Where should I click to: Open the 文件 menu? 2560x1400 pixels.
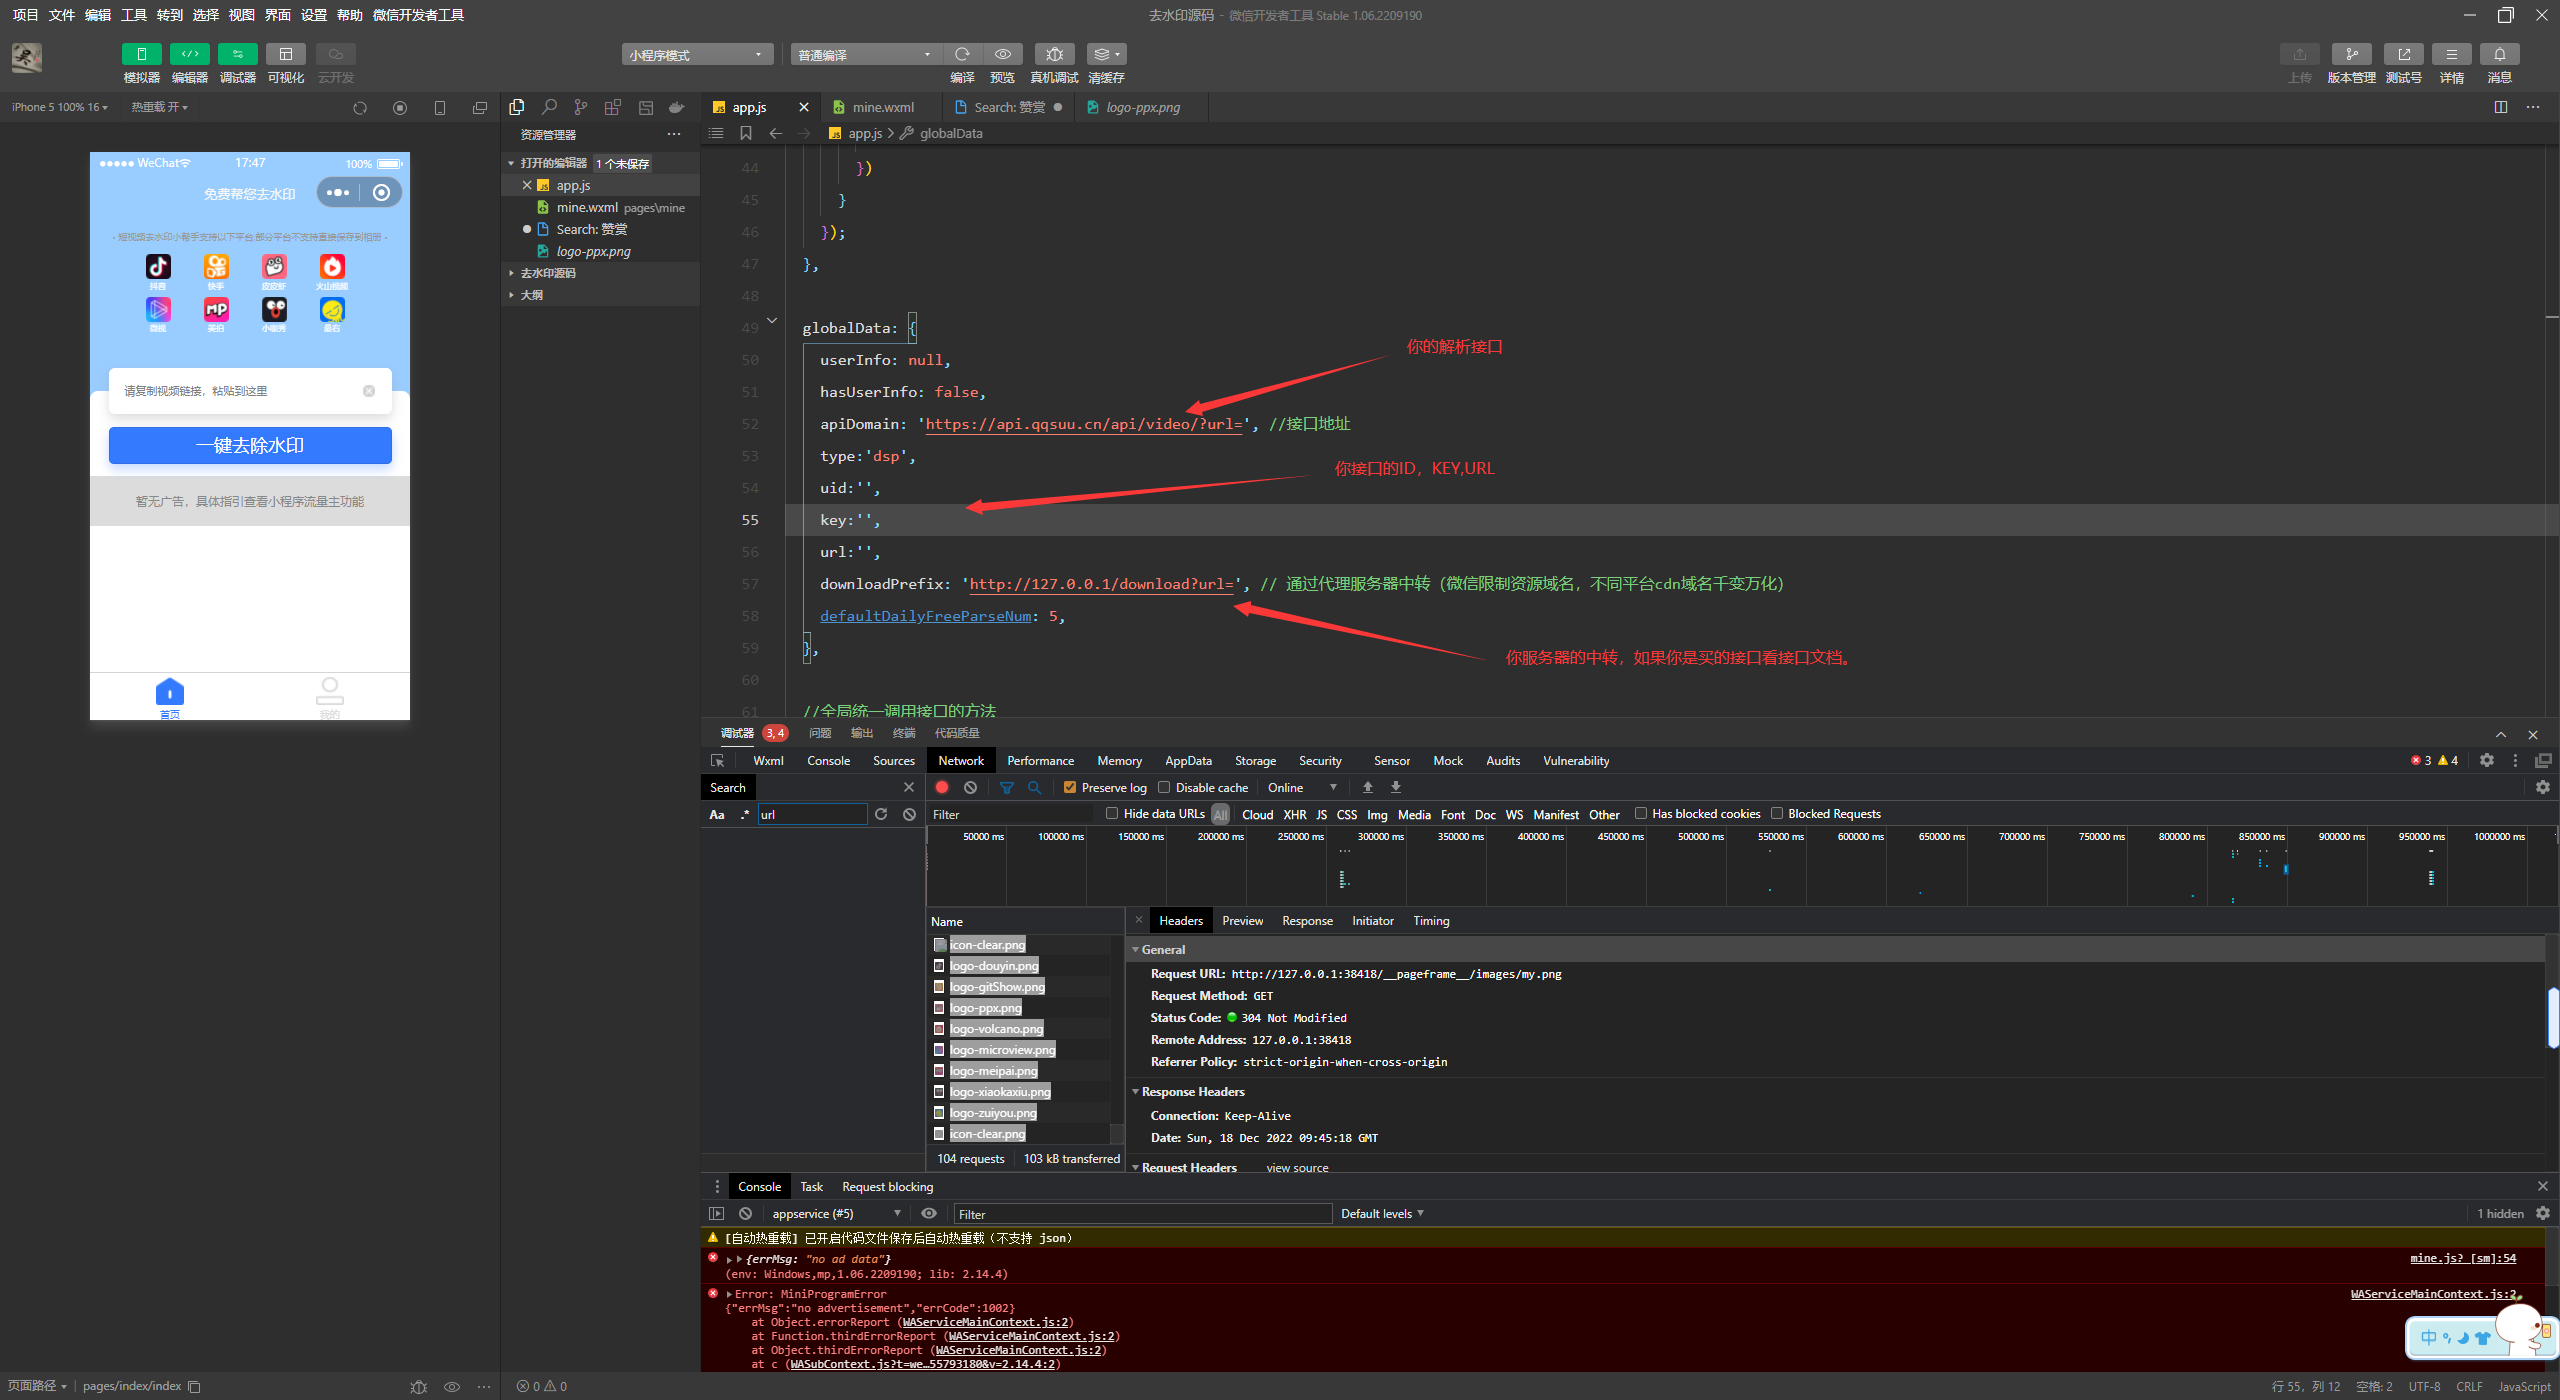[61, 15]
